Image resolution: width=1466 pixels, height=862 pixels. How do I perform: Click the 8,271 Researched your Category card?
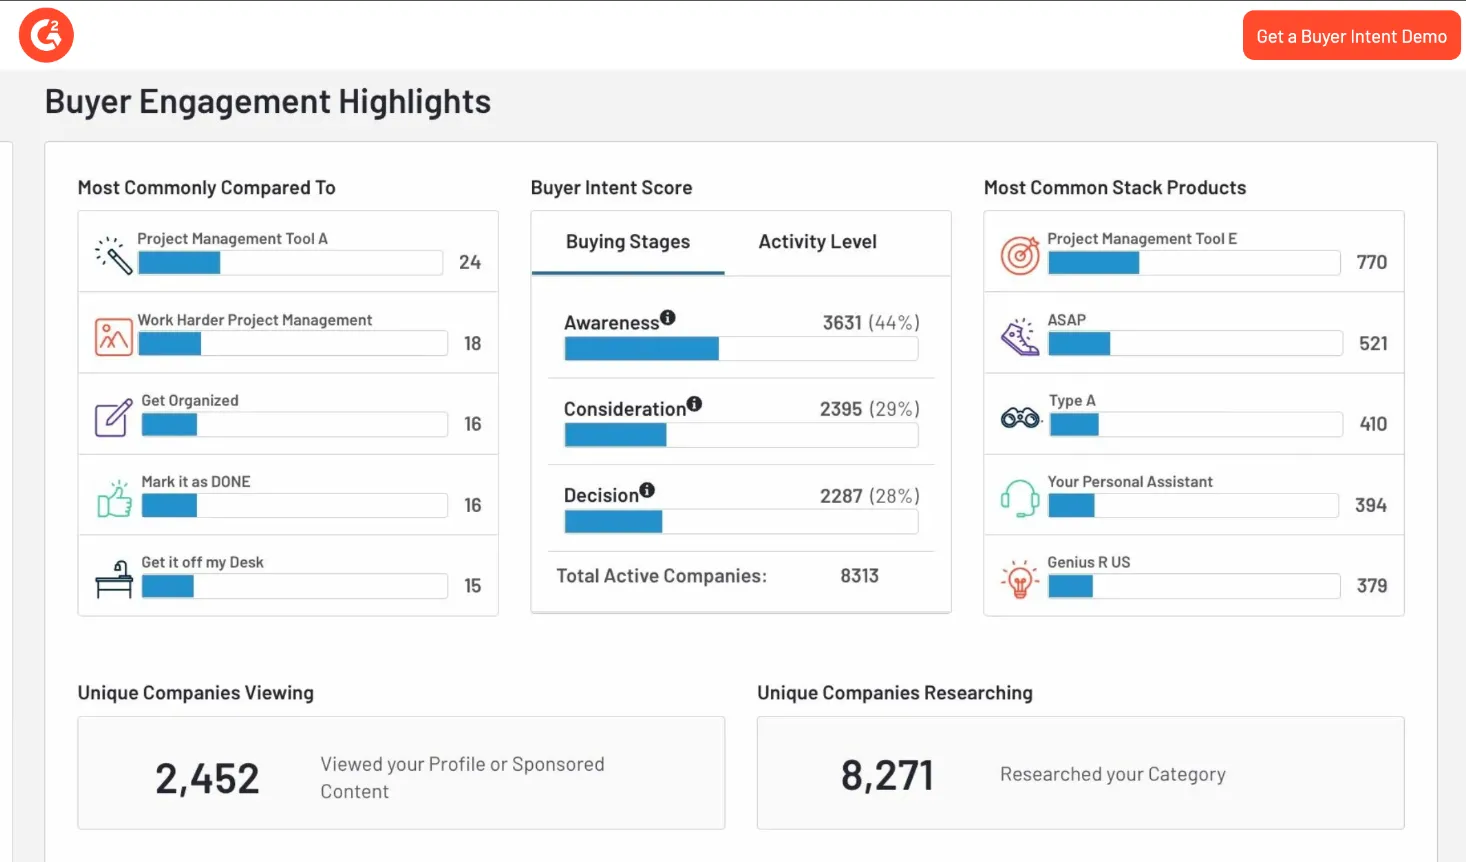click(1080, 773)
